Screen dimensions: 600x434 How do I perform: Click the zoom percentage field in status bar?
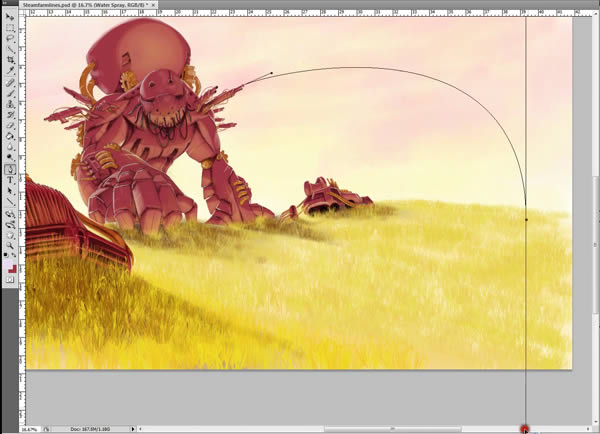pos(29,429)
